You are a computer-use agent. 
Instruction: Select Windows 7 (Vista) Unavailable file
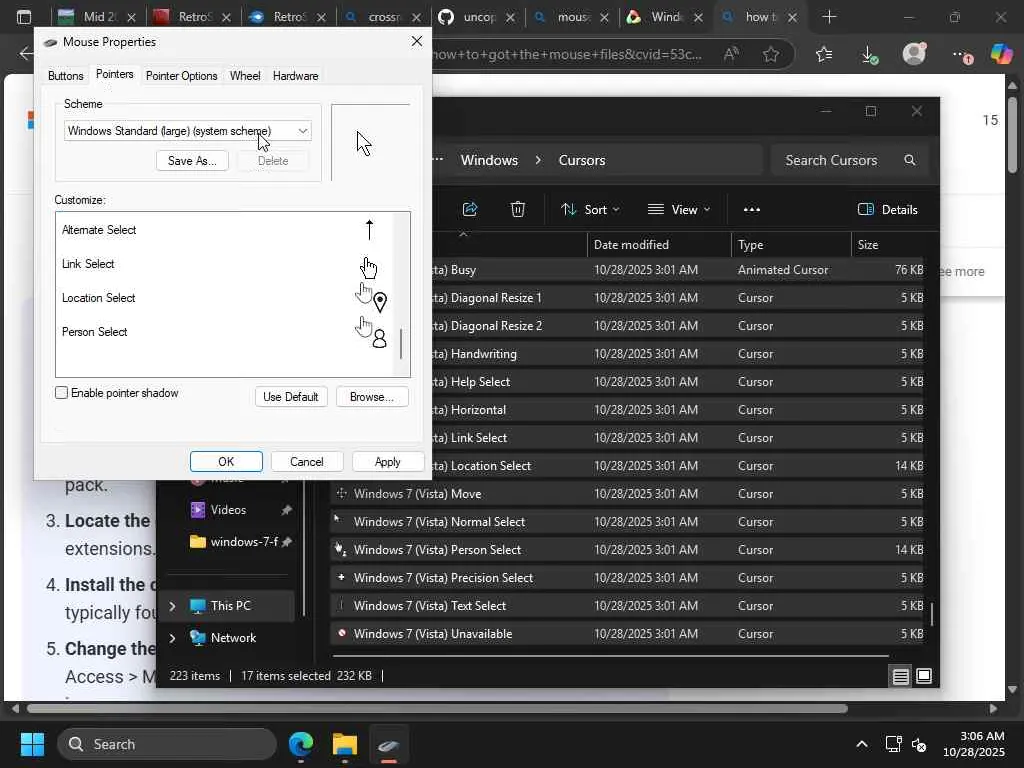click(628, 634)
